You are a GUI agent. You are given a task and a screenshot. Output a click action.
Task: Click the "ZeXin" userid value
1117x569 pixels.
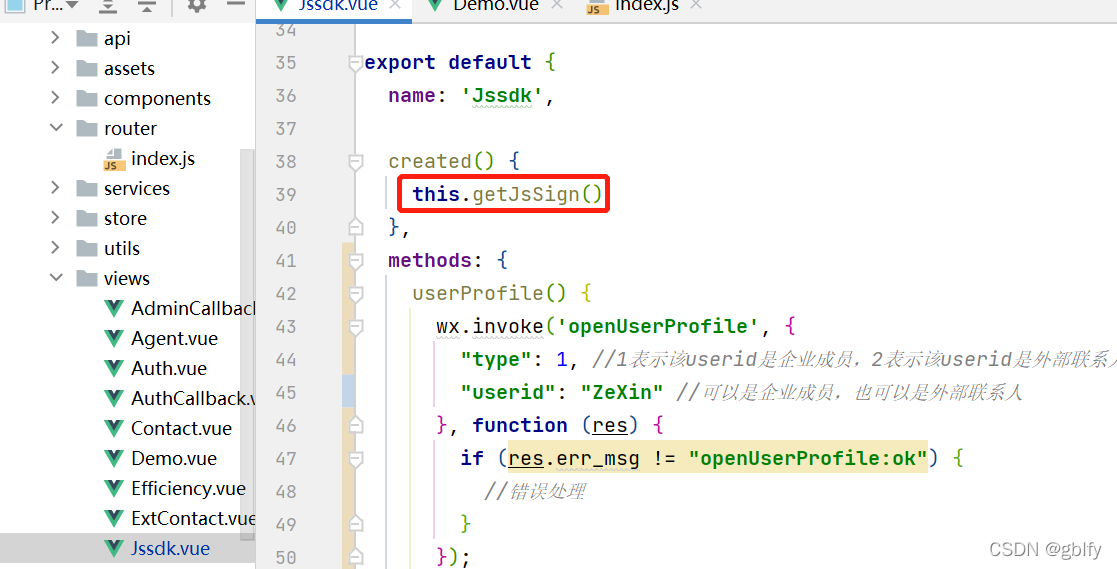coord(622,392)
